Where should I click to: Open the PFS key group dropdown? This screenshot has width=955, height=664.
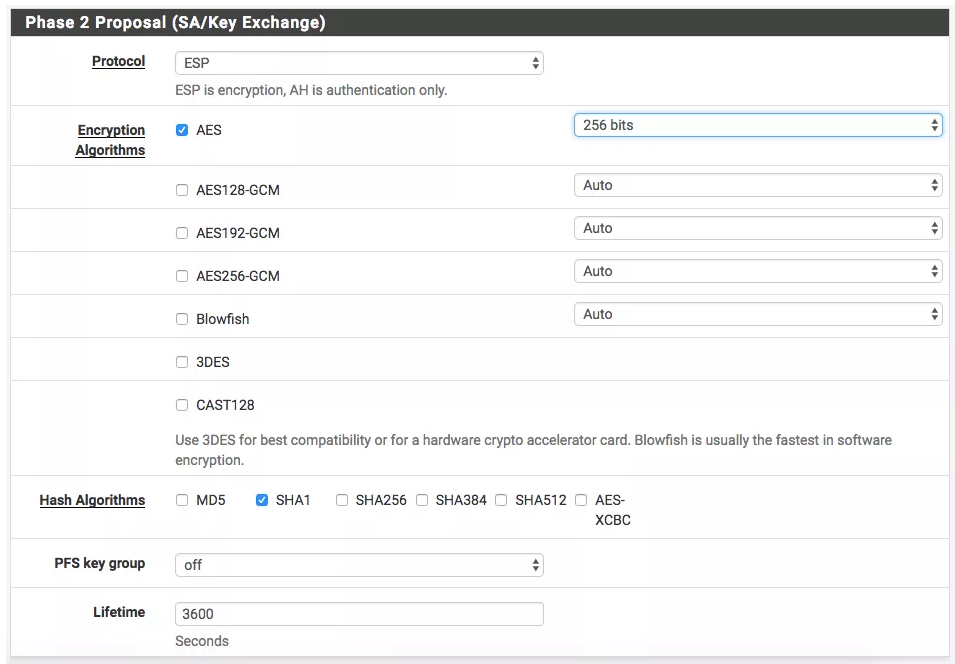[x=358, y=565]
